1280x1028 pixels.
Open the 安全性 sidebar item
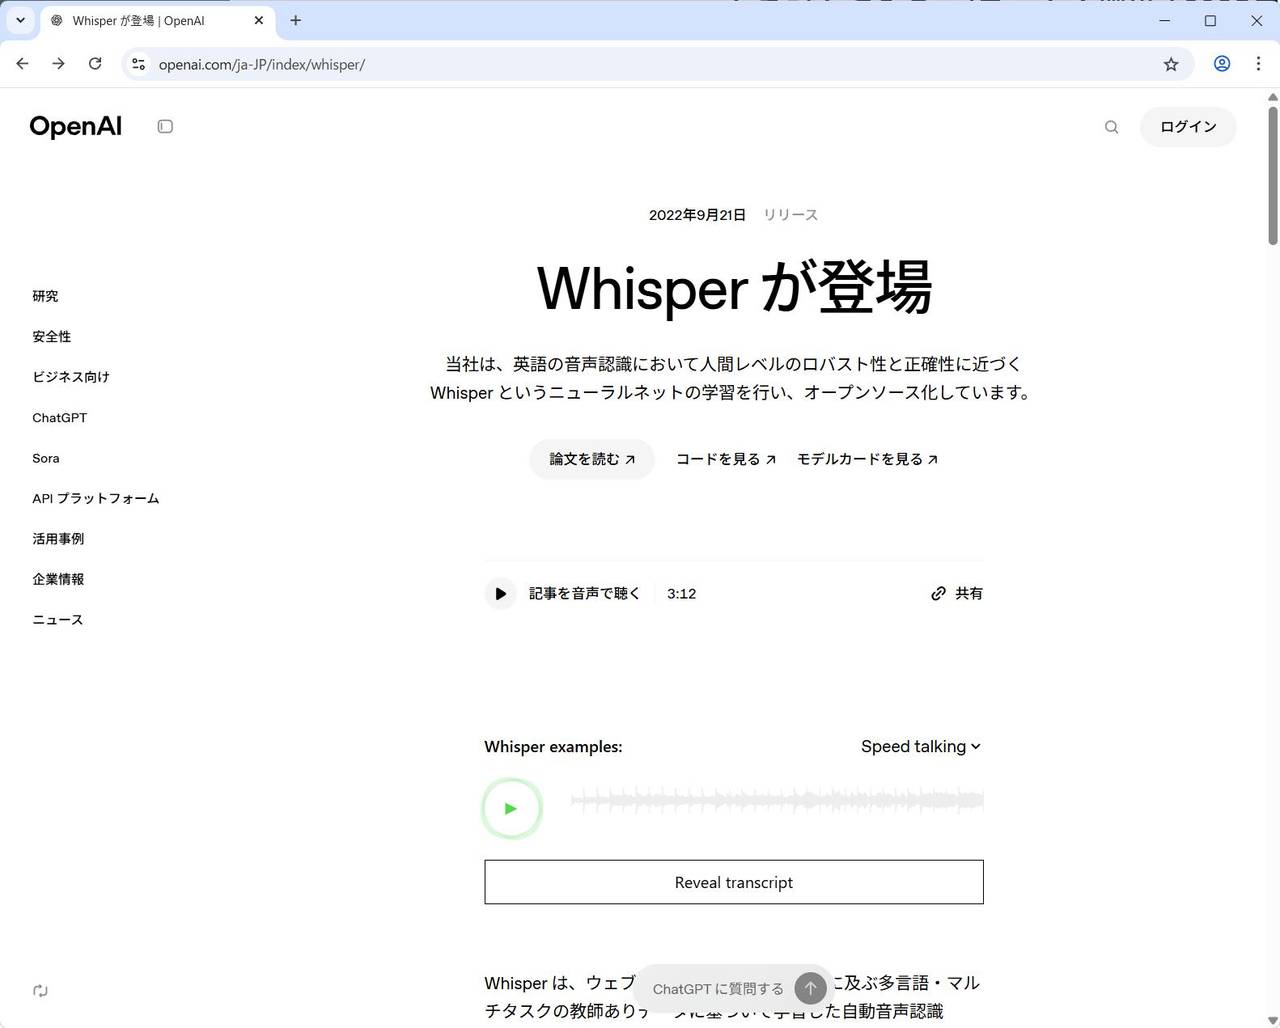52,337
